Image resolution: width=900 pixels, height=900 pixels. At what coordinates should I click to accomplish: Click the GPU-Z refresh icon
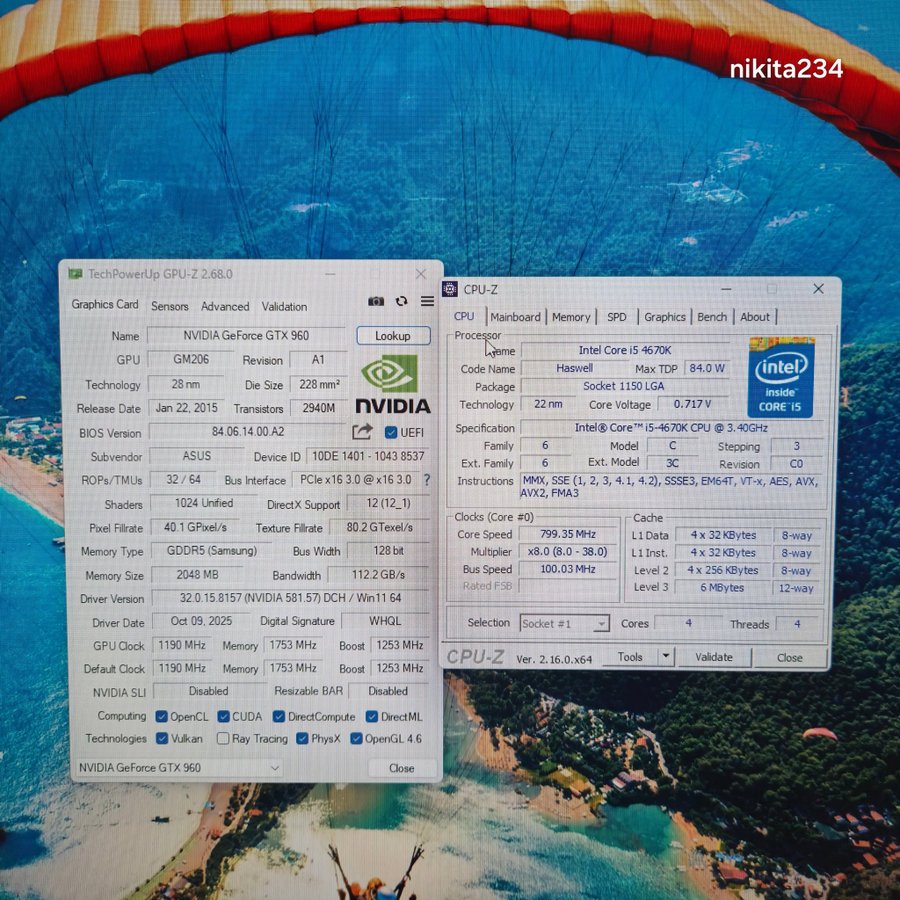pyautogui.click(x=402, y=301)
